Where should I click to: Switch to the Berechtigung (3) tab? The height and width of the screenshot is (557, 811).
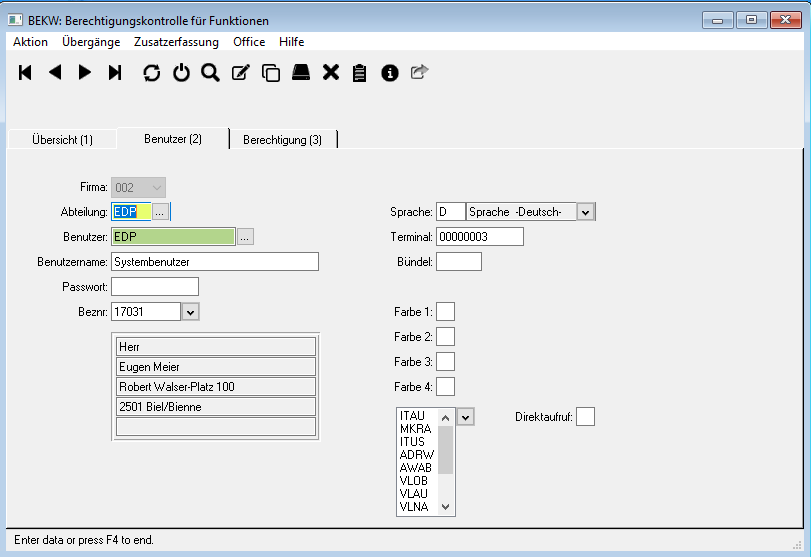coord(282,140)
